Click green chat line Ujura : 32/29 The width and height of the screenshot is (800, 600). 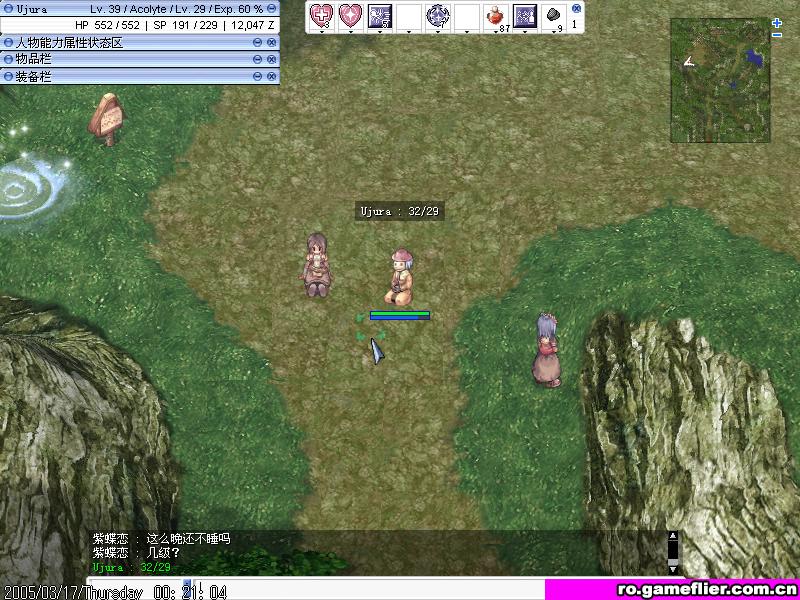(x=132, y=567)
